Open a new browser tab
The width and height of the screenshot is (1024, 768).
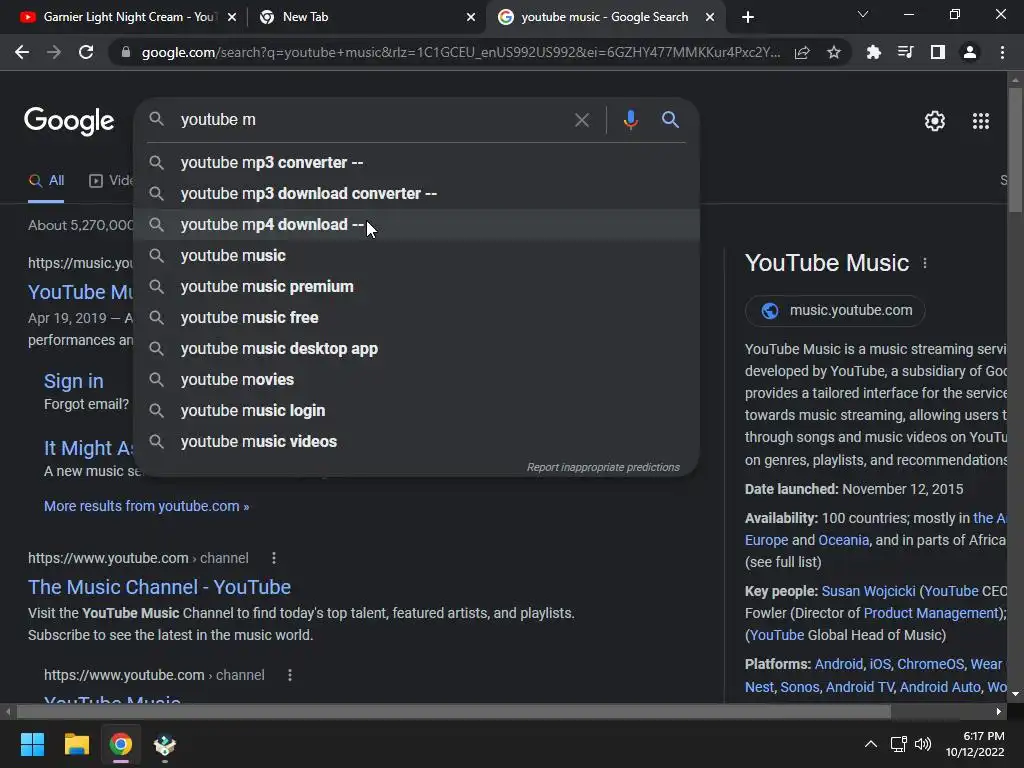coord(748,17)
